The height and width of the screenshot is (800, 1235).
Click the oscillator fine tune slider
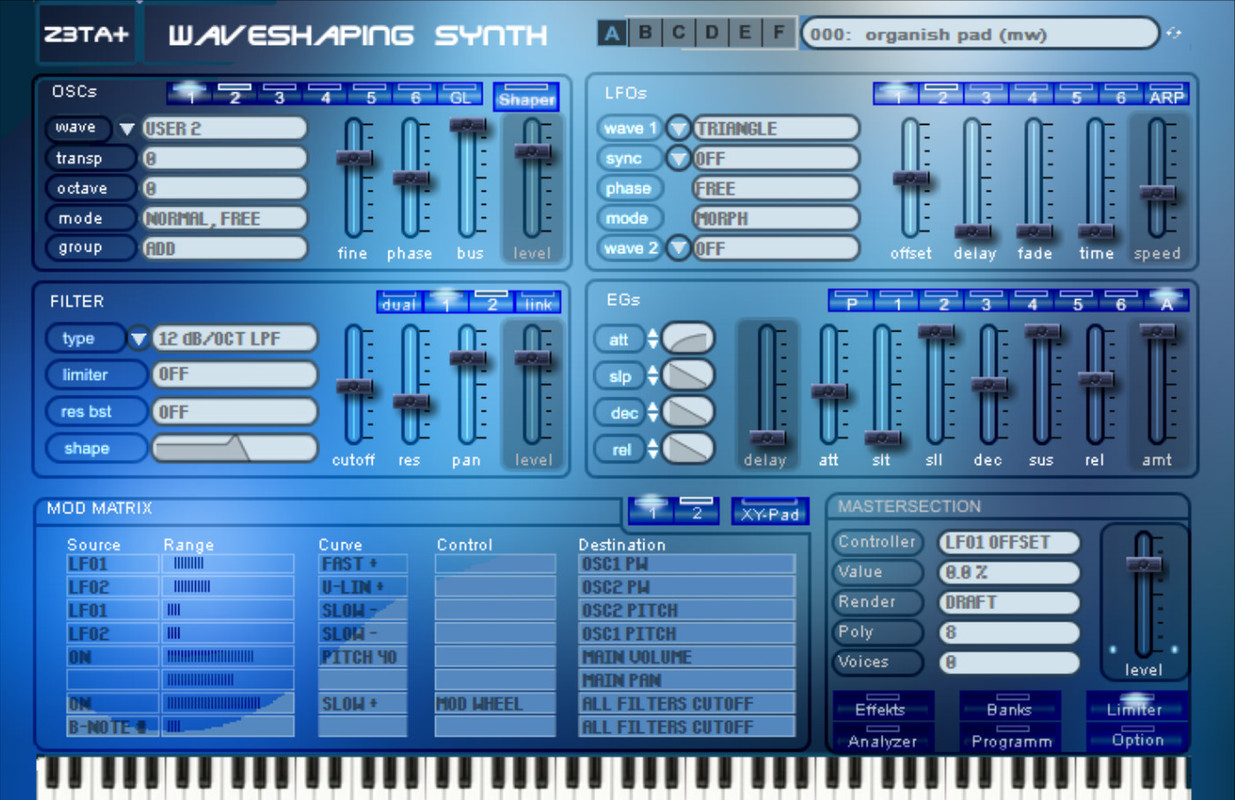click(354, 178)
